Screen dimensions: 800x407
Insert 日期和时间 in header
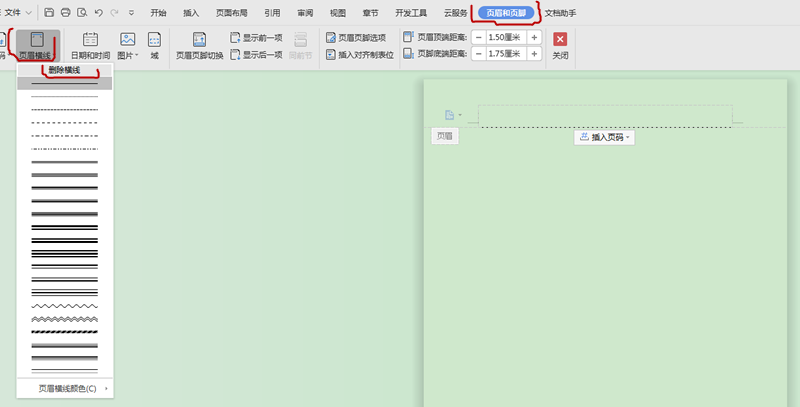coord(90,46)
